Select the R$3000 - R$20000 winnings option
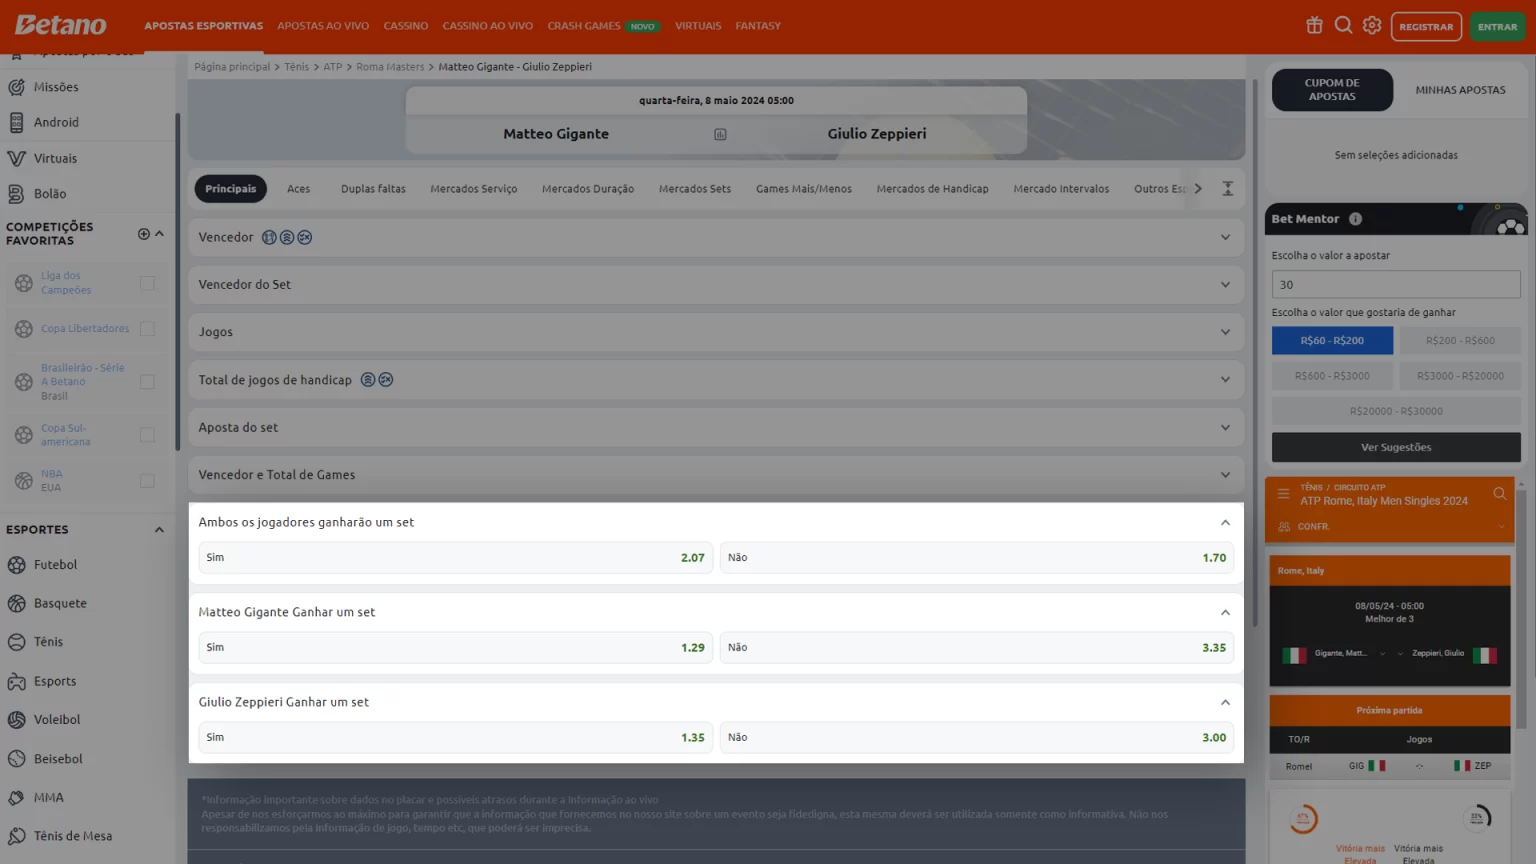This screenshot has width=1536, height=864. point(1460,376)
